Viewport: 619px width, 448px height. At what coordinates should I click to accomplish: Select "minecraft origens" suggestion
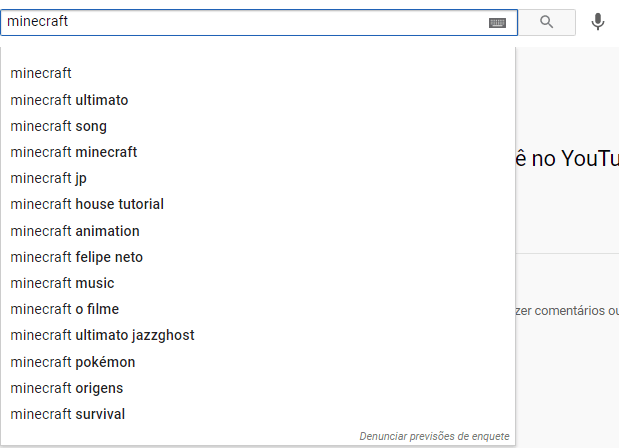coord(66,388)
